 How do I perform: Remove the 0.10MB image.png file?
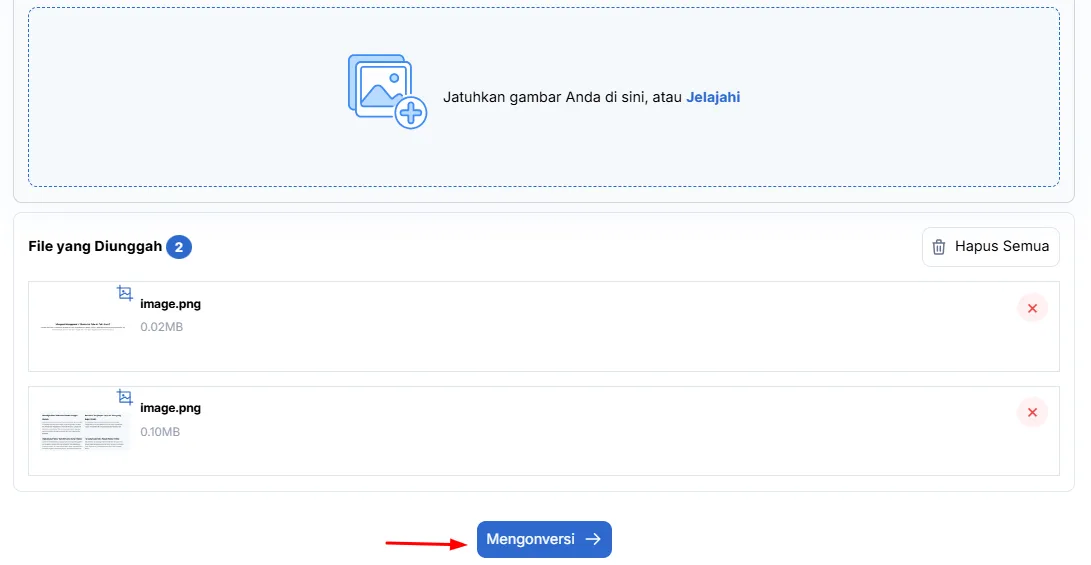[1033, 413]
